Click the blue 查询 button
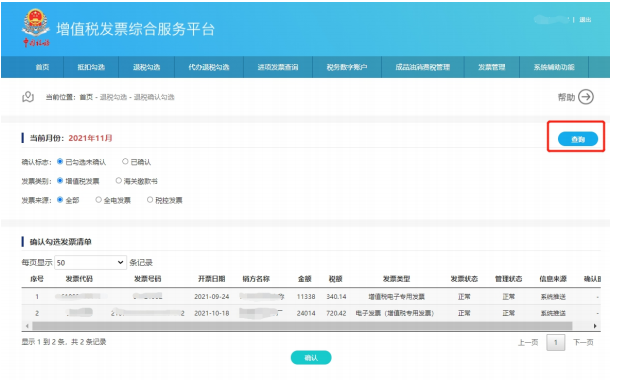Image resolution: width=618 pixels, height=380 pixels. tap(578, 139)
